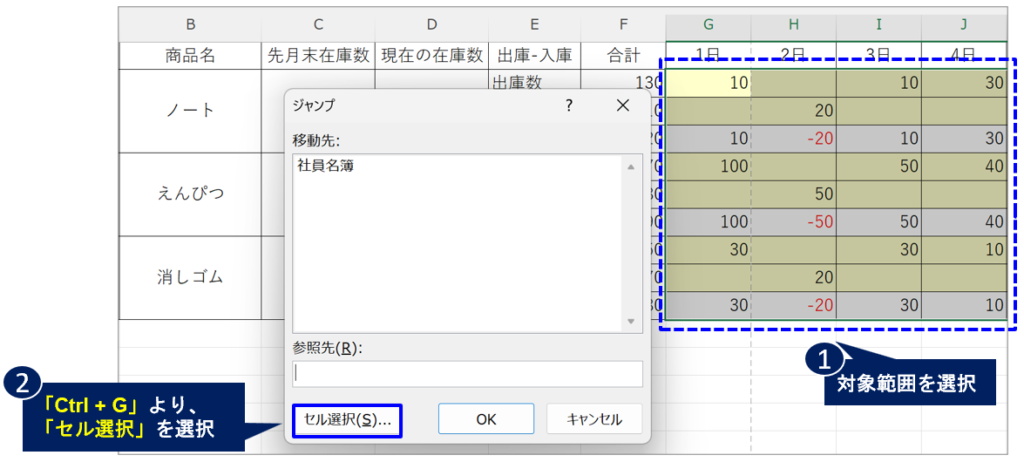This screenshot has height=462, width=1024.
Task: Click the 出庫数 cell in column E
Action: (x=516, y=84)
